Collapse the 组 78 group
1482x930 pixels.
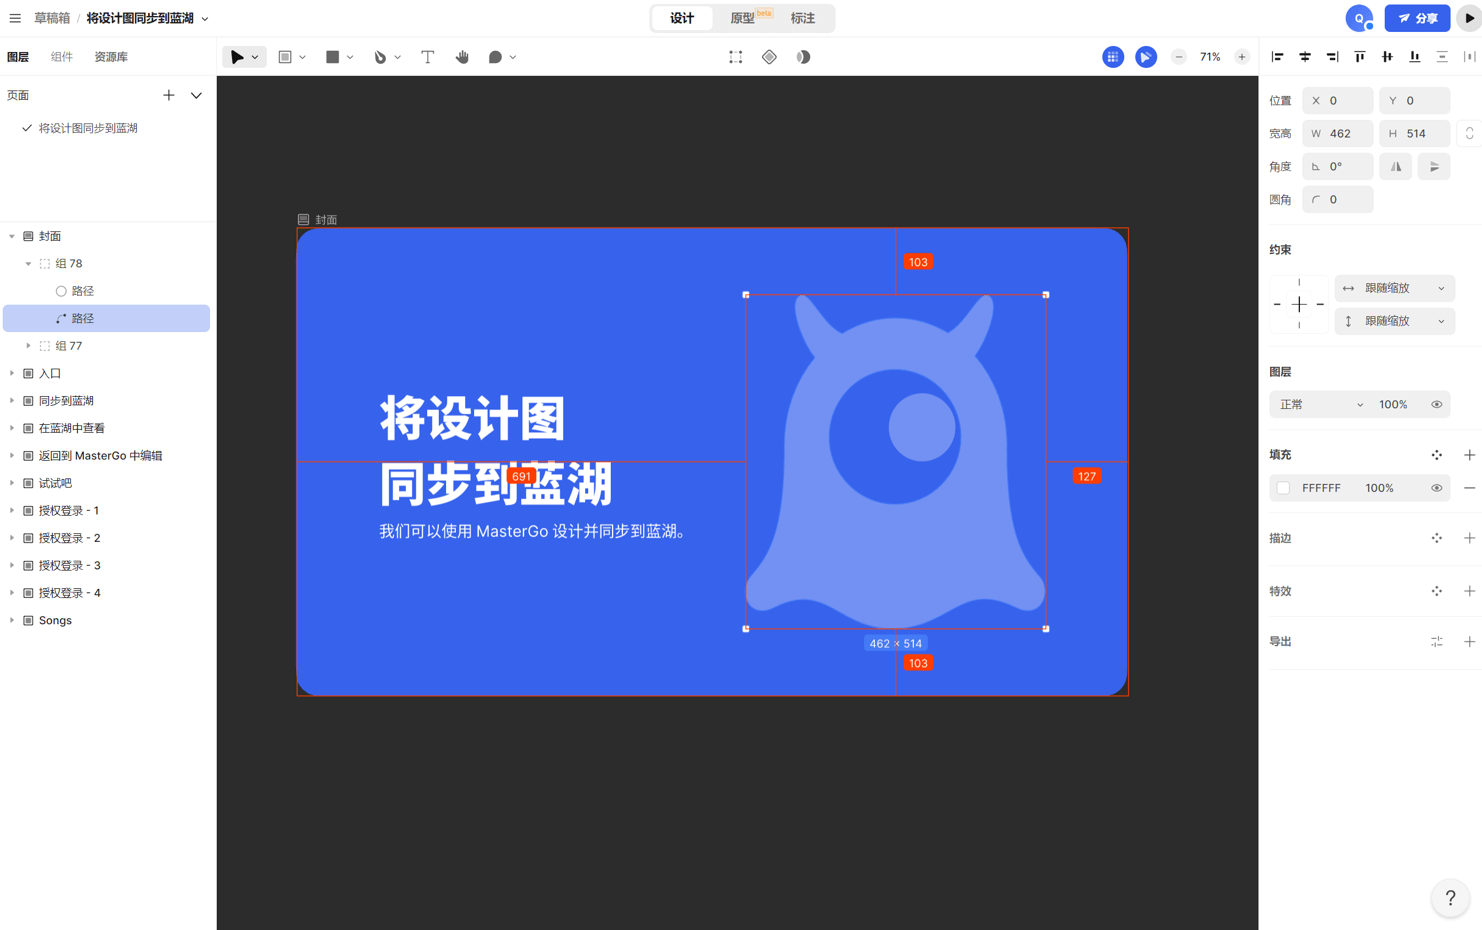click(x=28, y=264)
